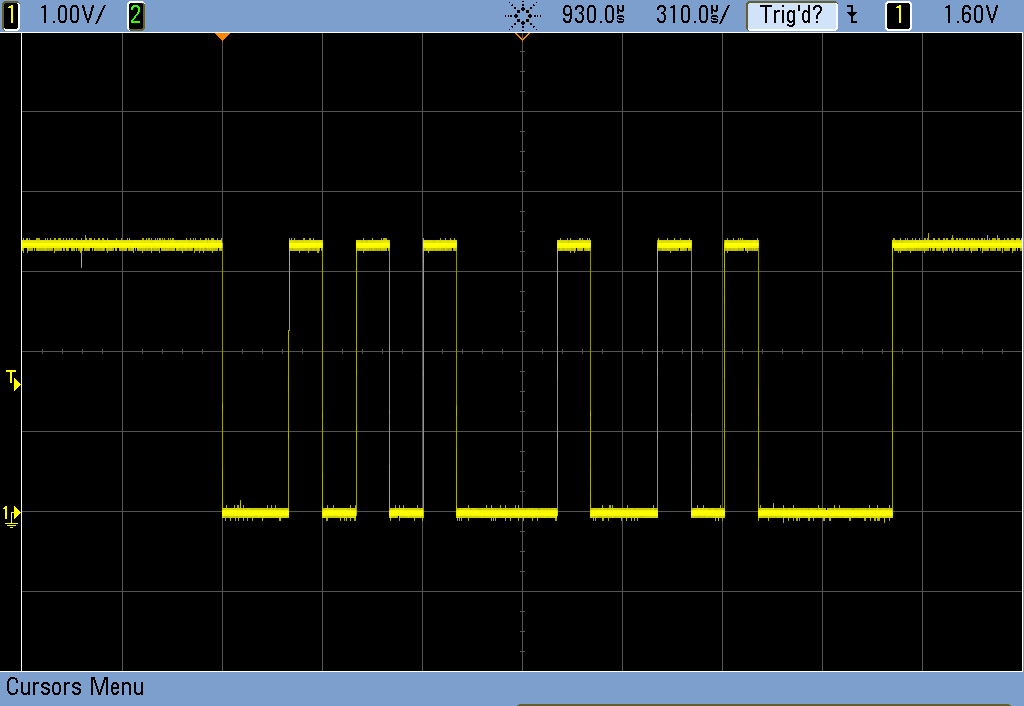Click the idle high trace at far right
Screen dimensions: 1024x706
point(957,244)
